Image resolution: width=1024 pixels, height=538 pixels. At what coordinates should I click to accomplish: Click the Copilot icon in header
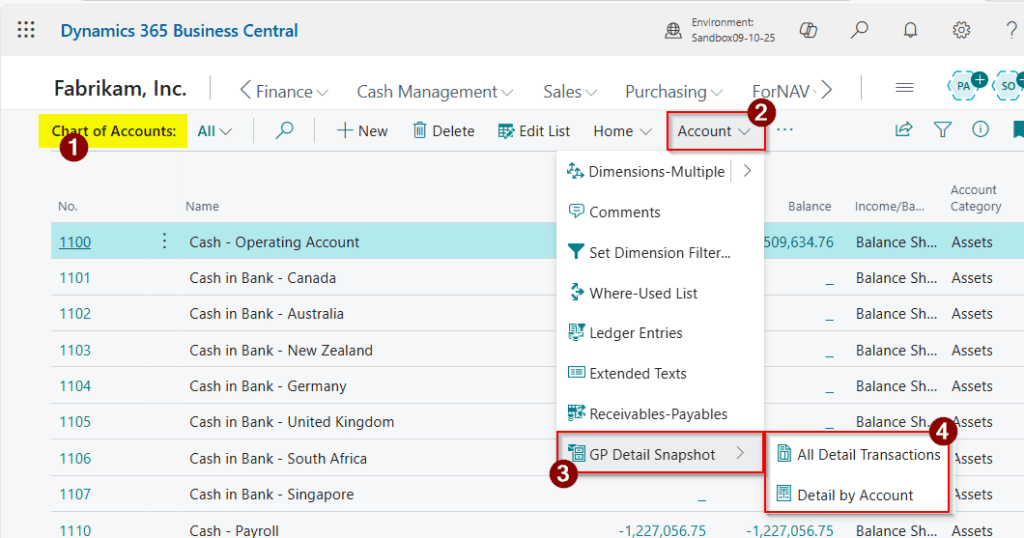point(808,30)
